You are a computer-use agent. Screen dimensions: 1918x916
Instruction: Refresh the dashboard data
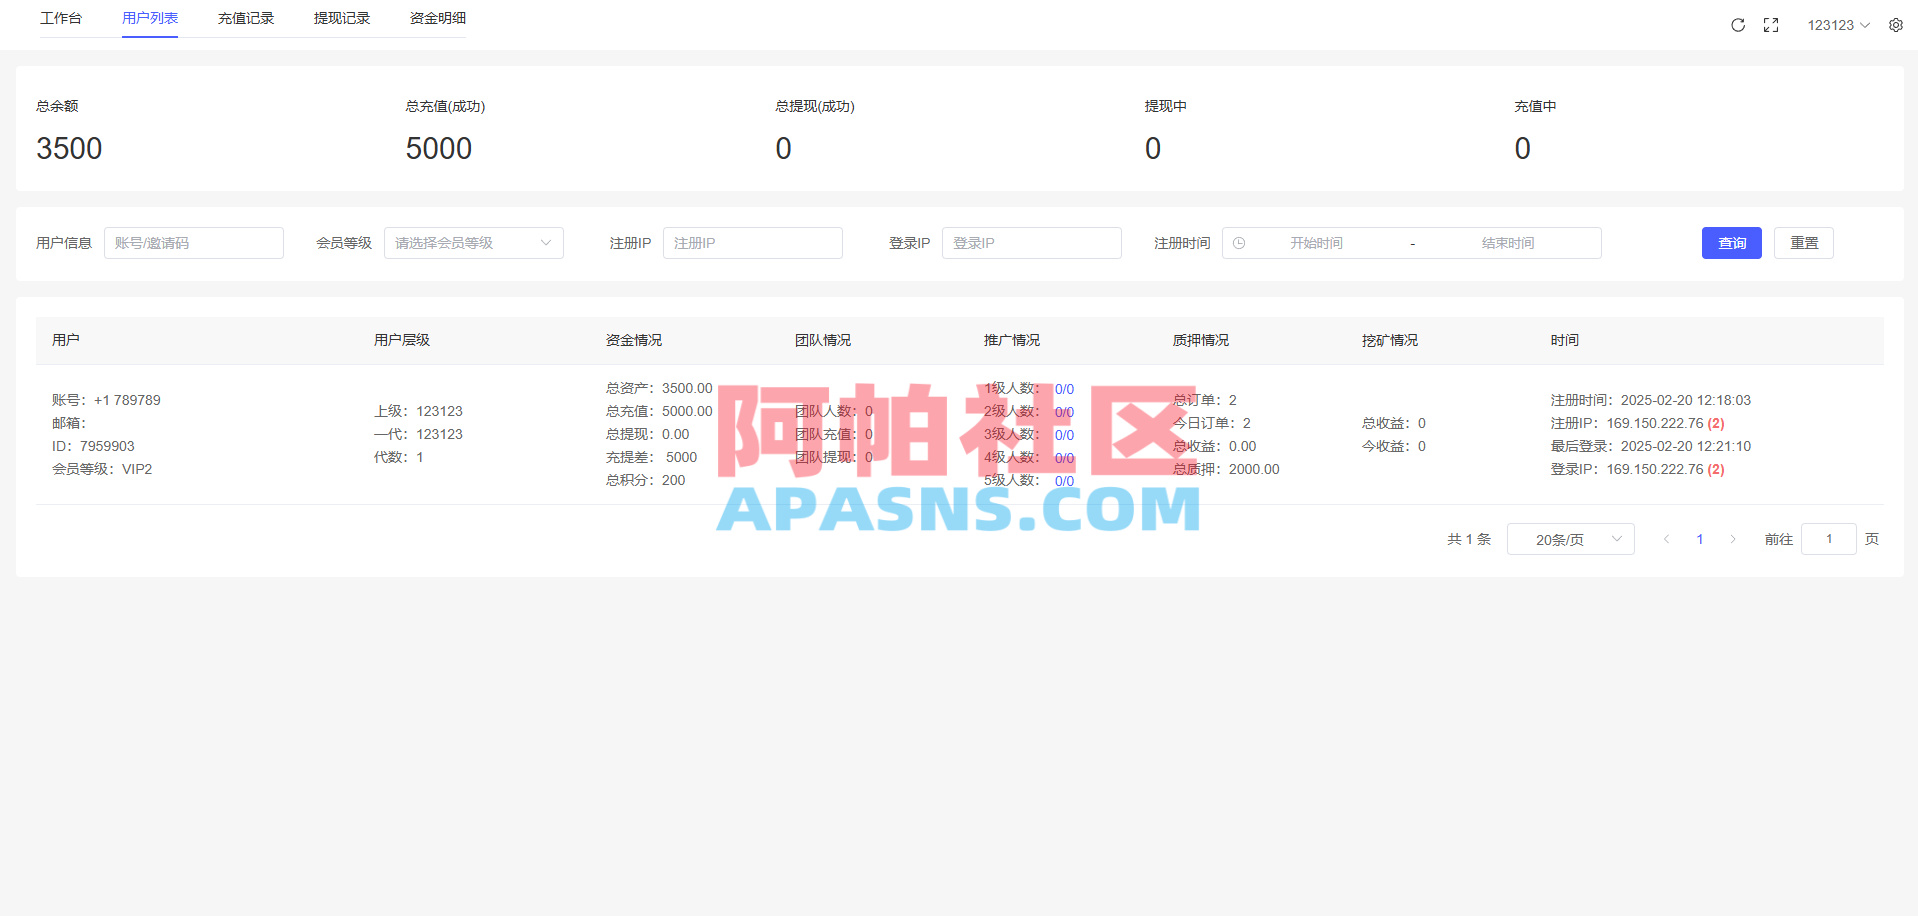[1738, 25]
